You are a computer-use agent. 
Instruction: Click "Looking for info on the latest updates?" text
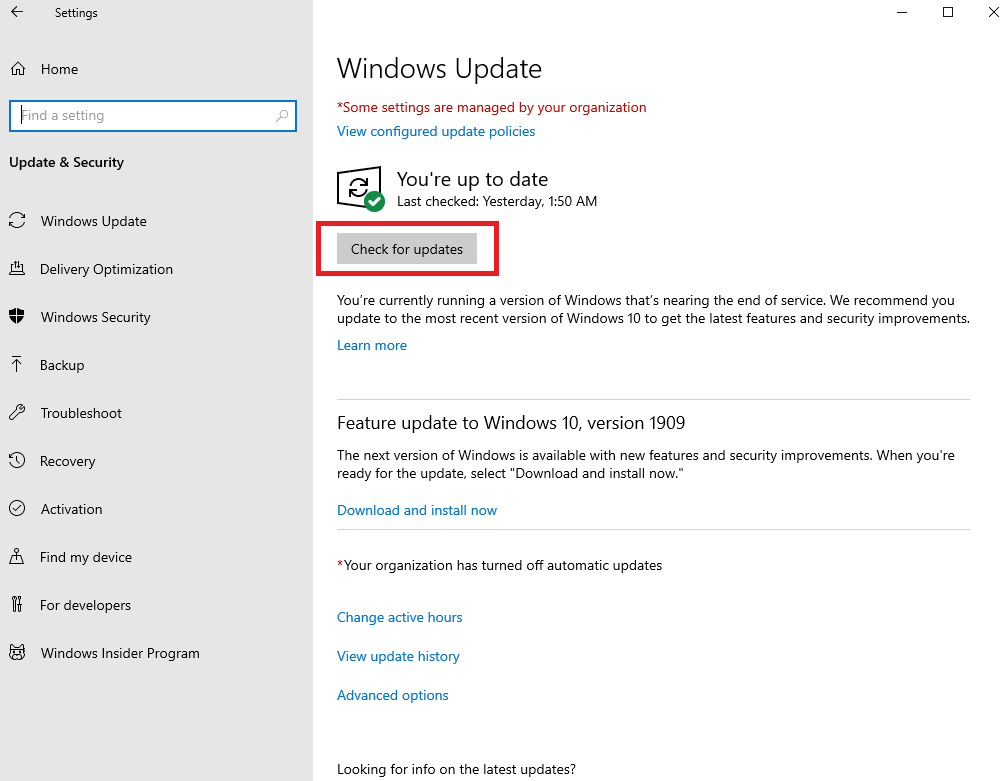456,769
